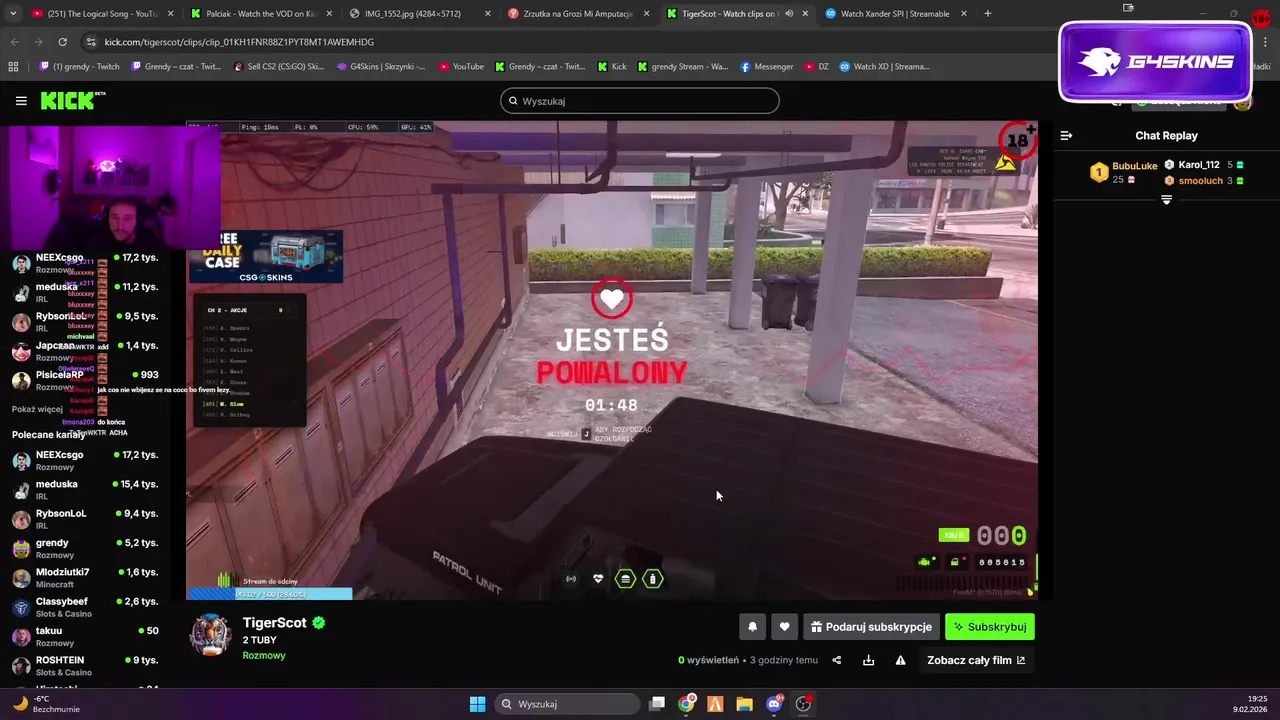Mute the TigerScot tab audio icon
Screen dimensions: 1280x720
(x=789, y=14)
